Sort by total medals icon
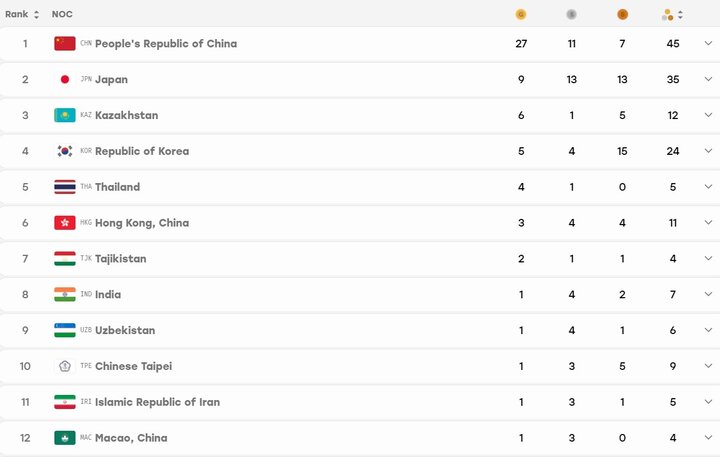 click(672, 15)
